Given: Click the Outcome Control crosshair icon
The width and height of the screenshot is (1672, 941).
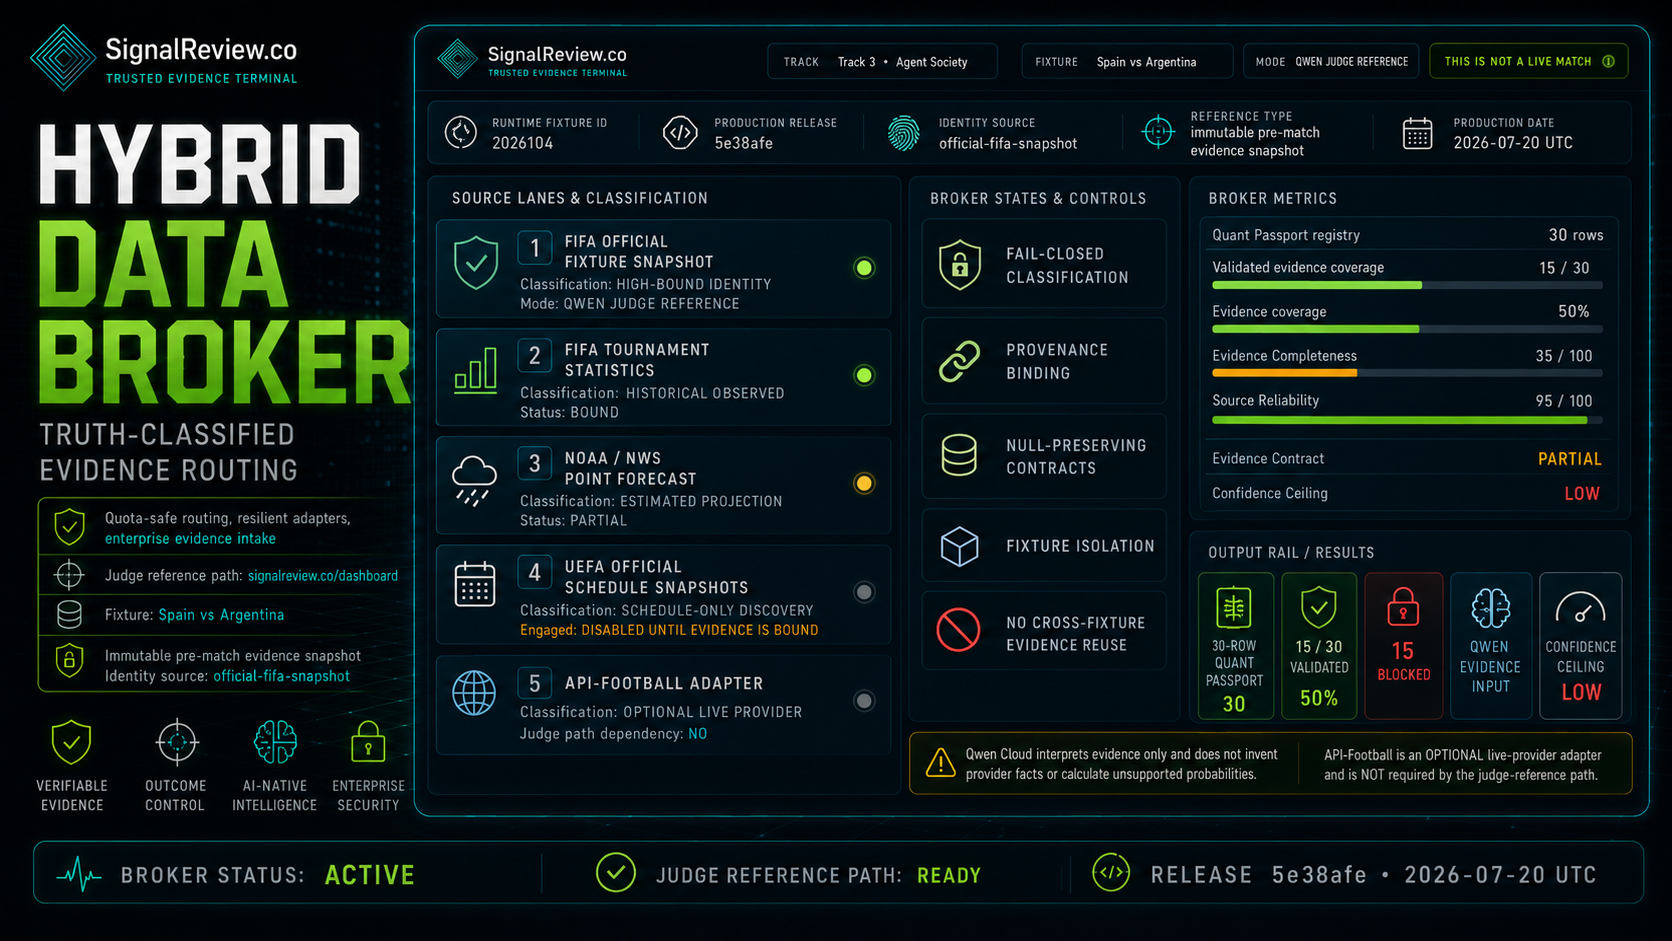Looking at the screenshot, I should point(177,742).
